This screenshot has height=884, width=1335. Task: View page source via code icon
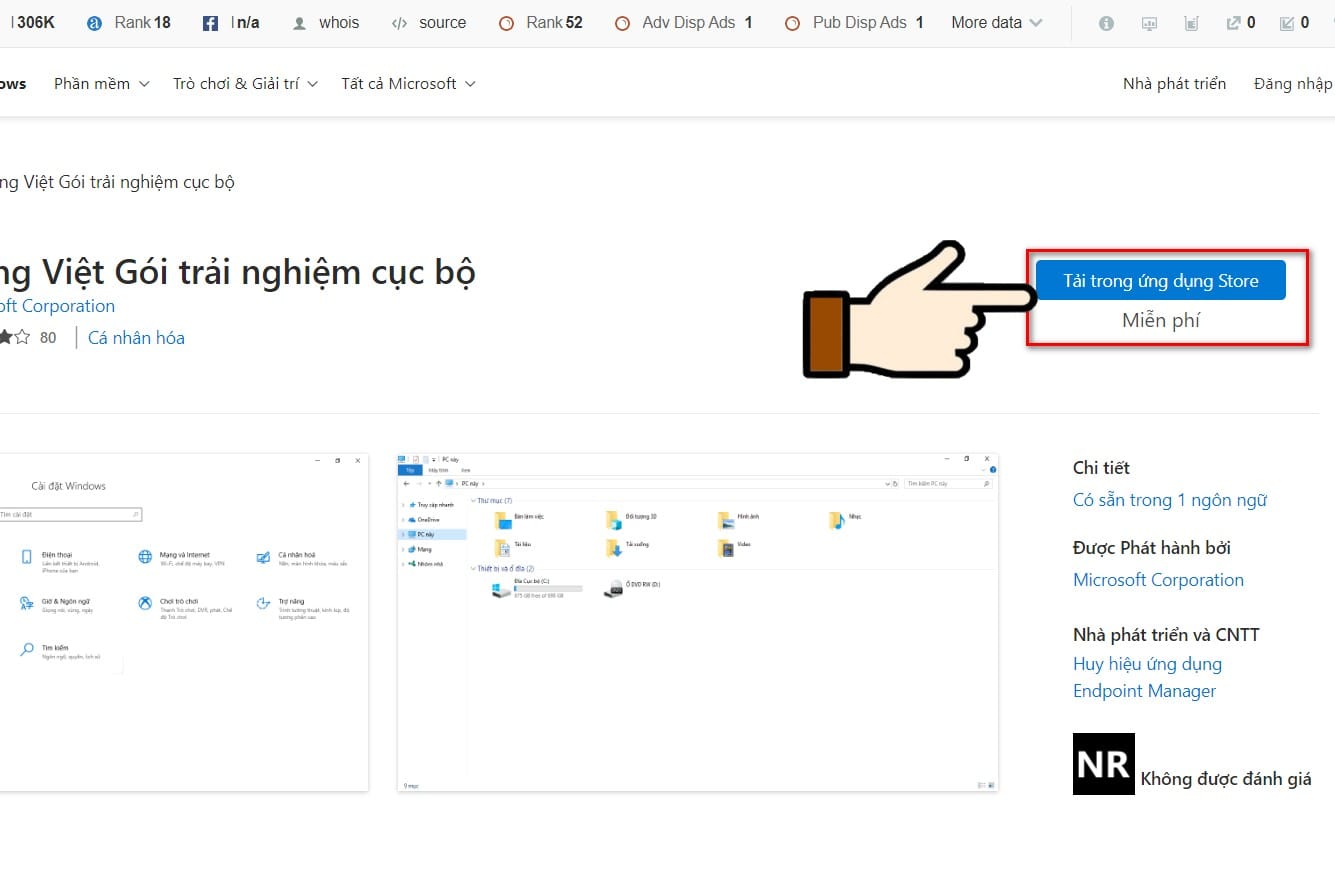point(399,23)
